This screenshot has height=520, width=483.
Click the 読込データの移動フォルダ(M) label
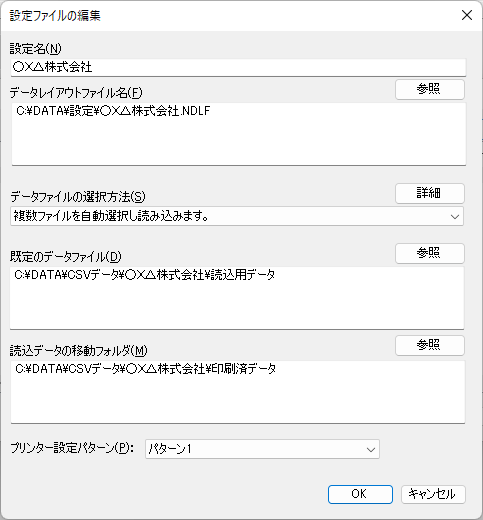click(x=78, y=351)
